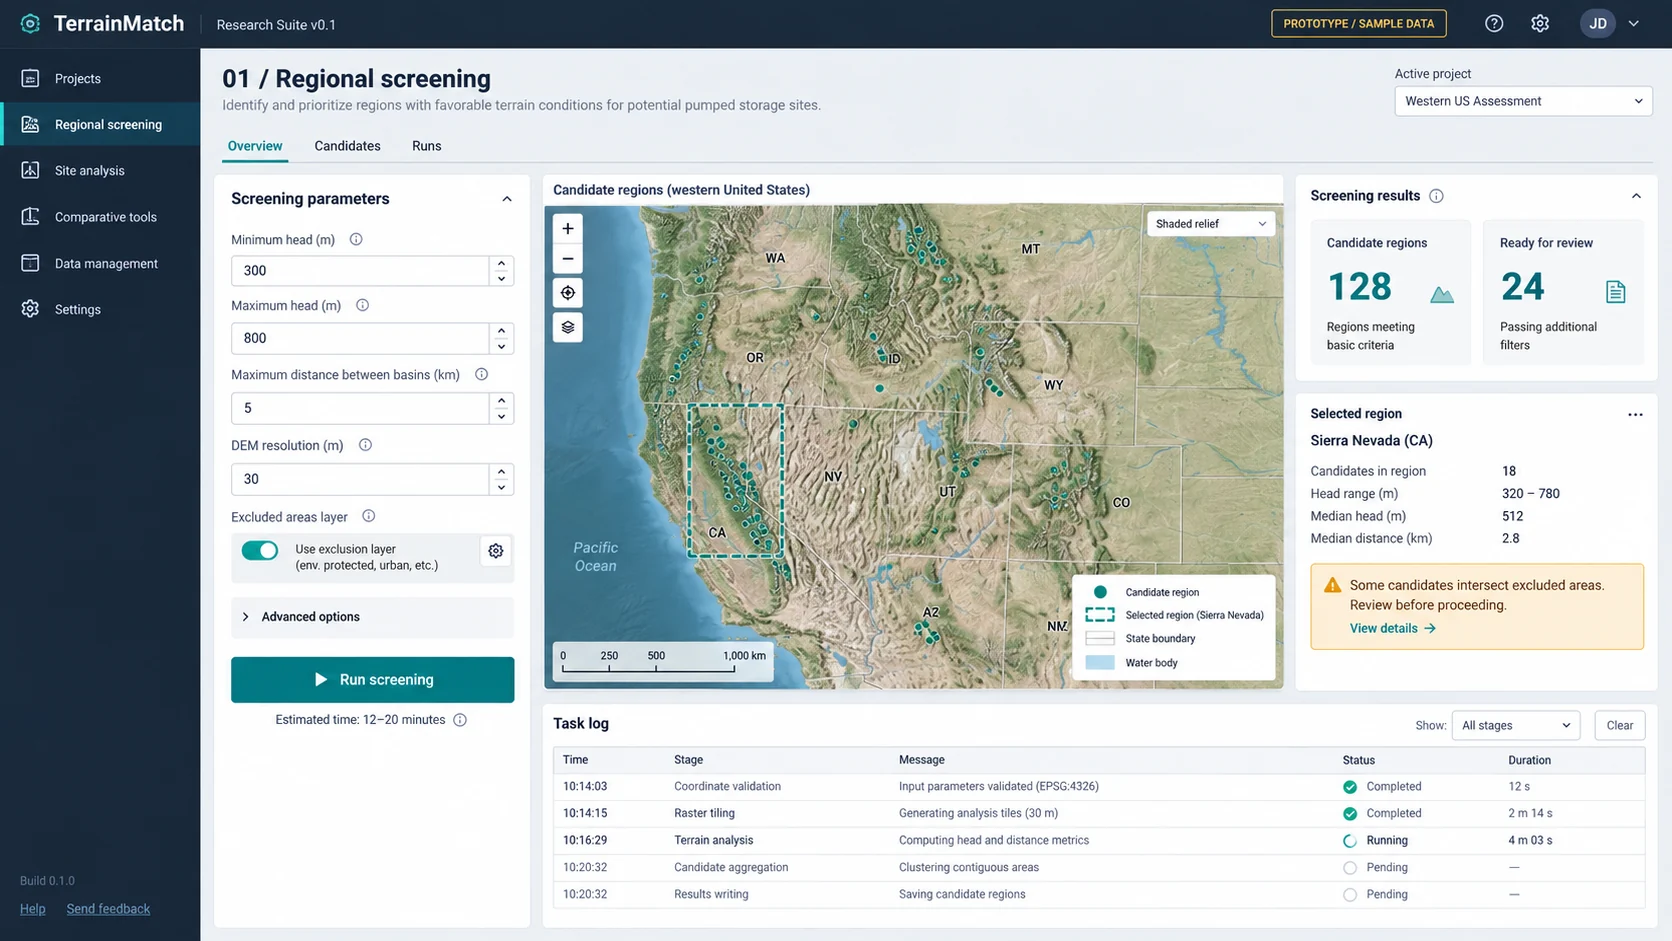The image size is (1672, 941).
Task: Click the Prototype / Sample Data badge
Action: tap(1358, 23)
